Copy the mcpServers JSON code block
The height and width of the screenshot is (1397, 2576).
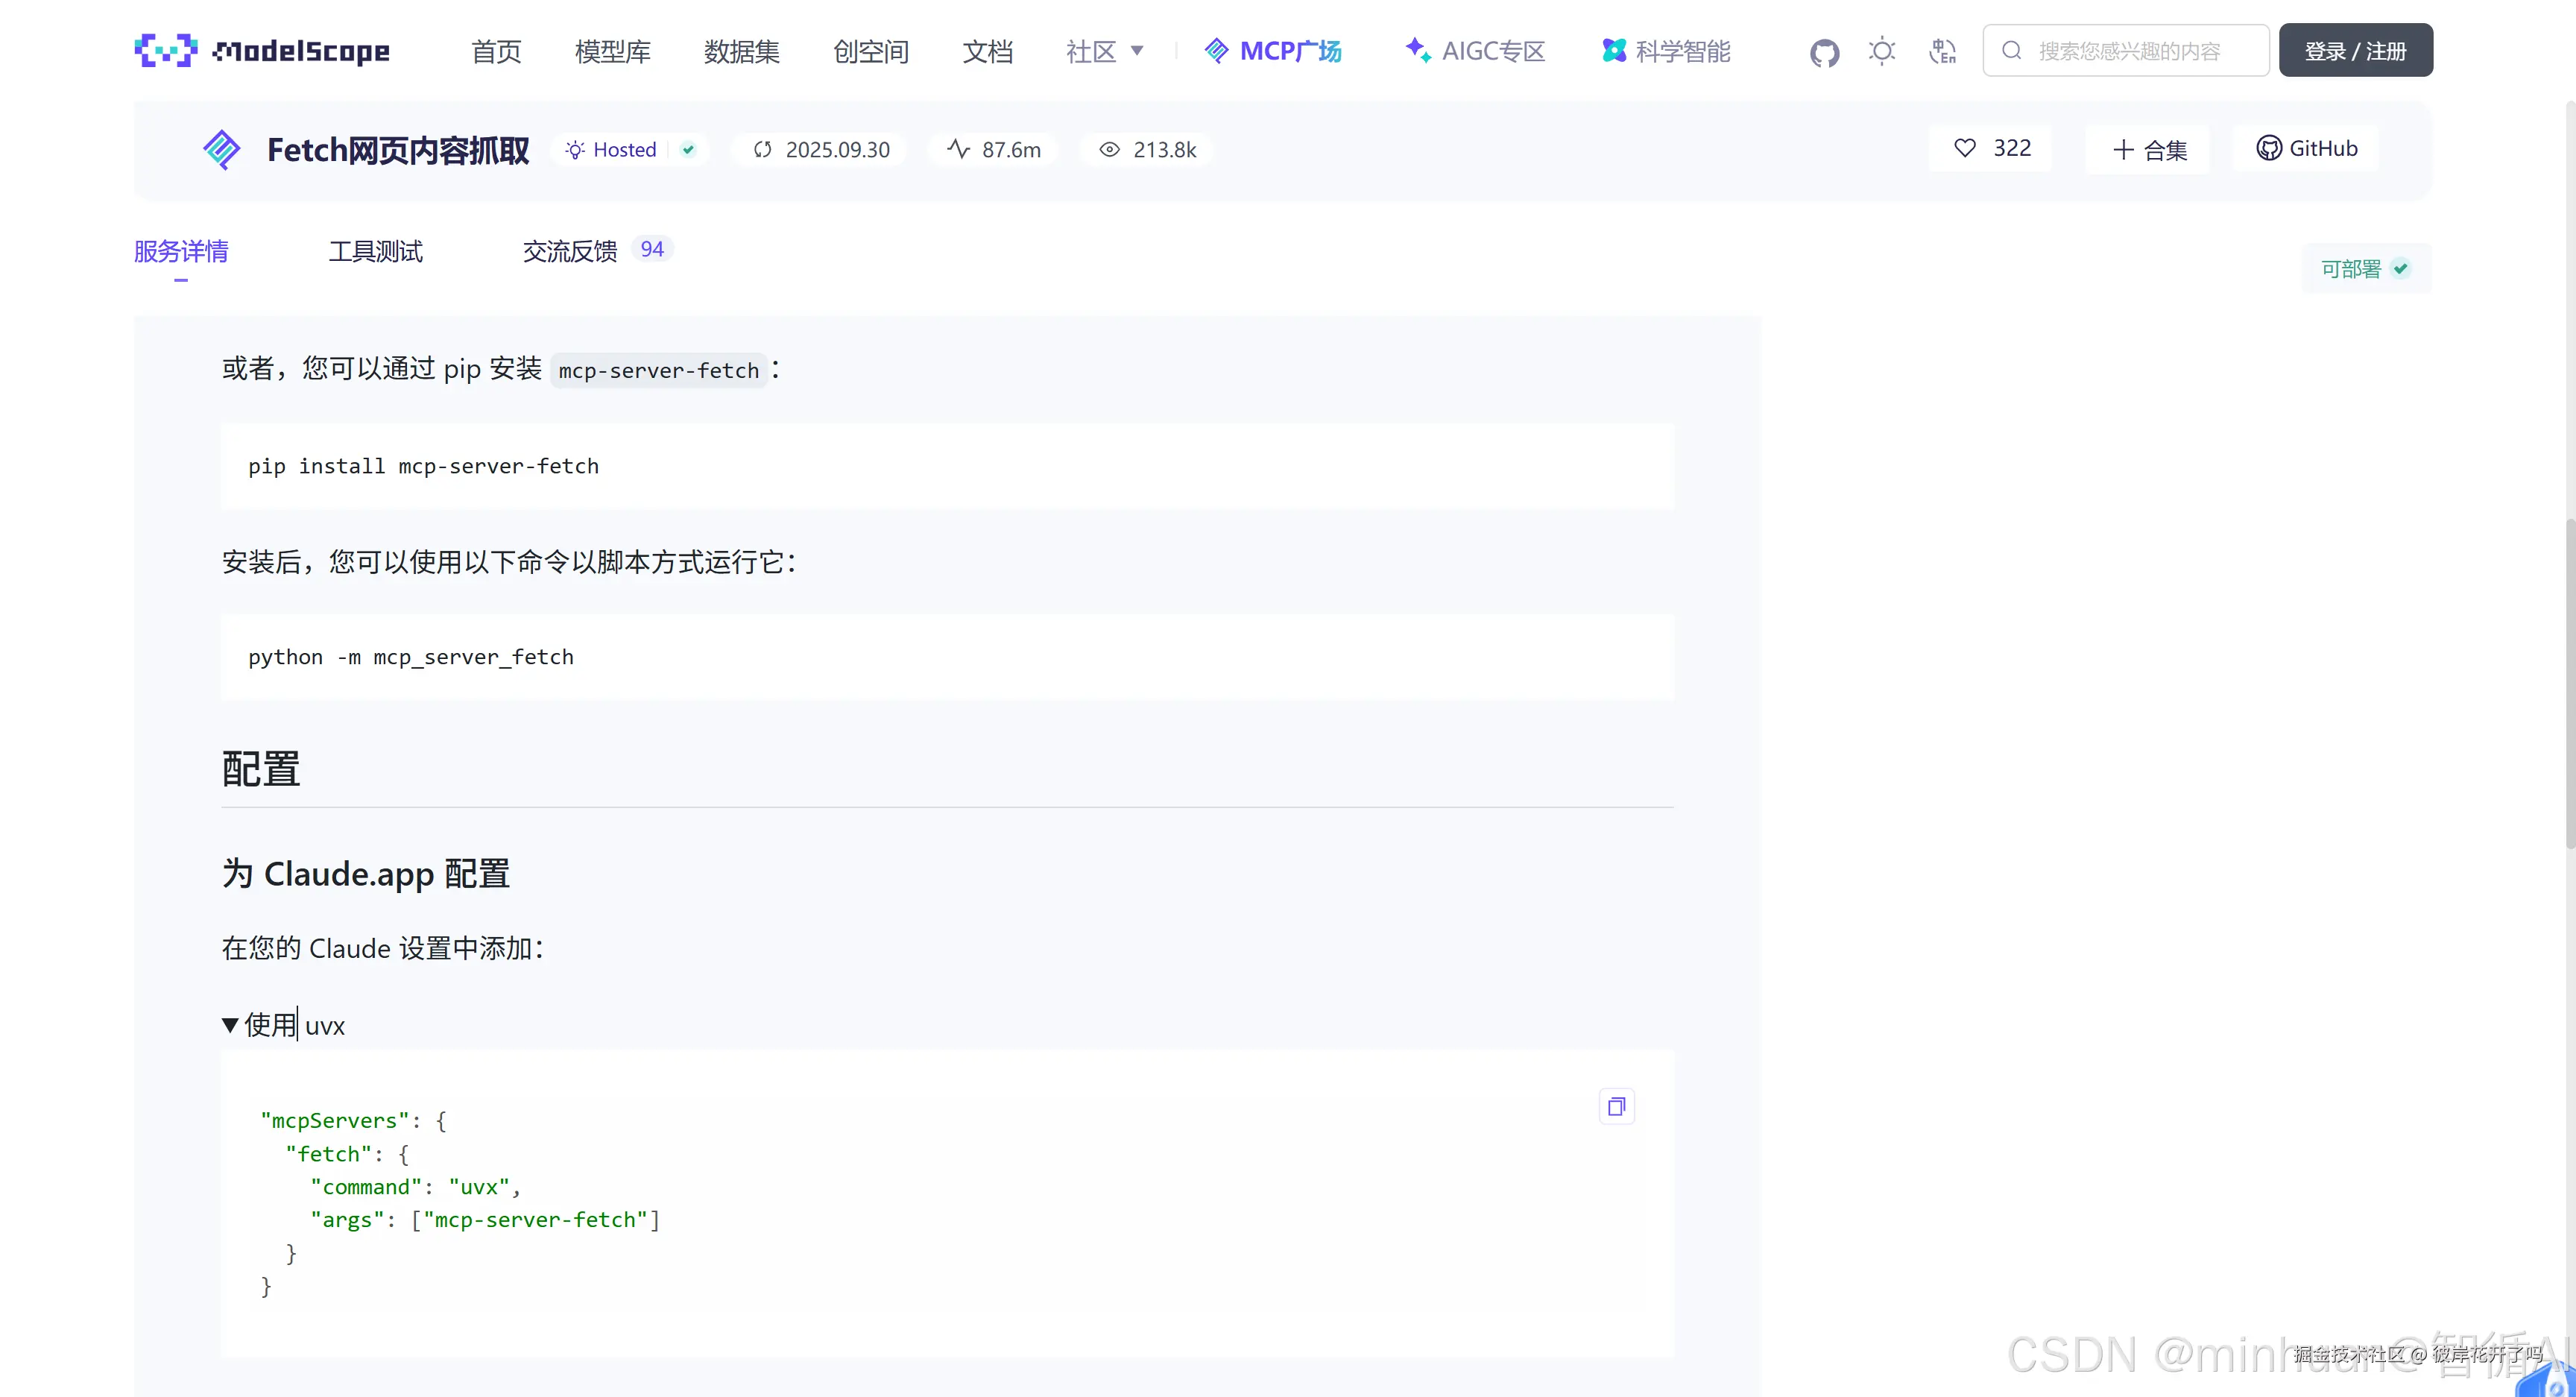pyautogui.click(x=1616, y=1106)
